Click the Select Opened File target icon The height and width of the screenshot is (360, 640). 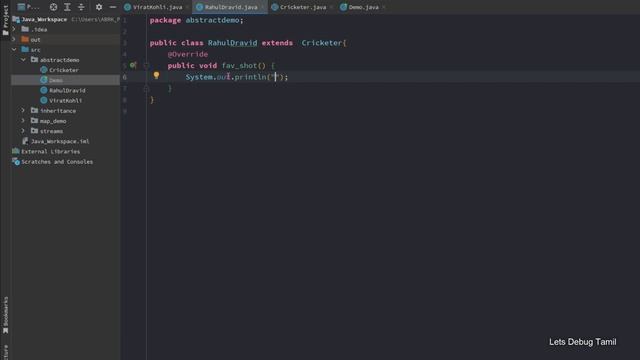(53, 7)
